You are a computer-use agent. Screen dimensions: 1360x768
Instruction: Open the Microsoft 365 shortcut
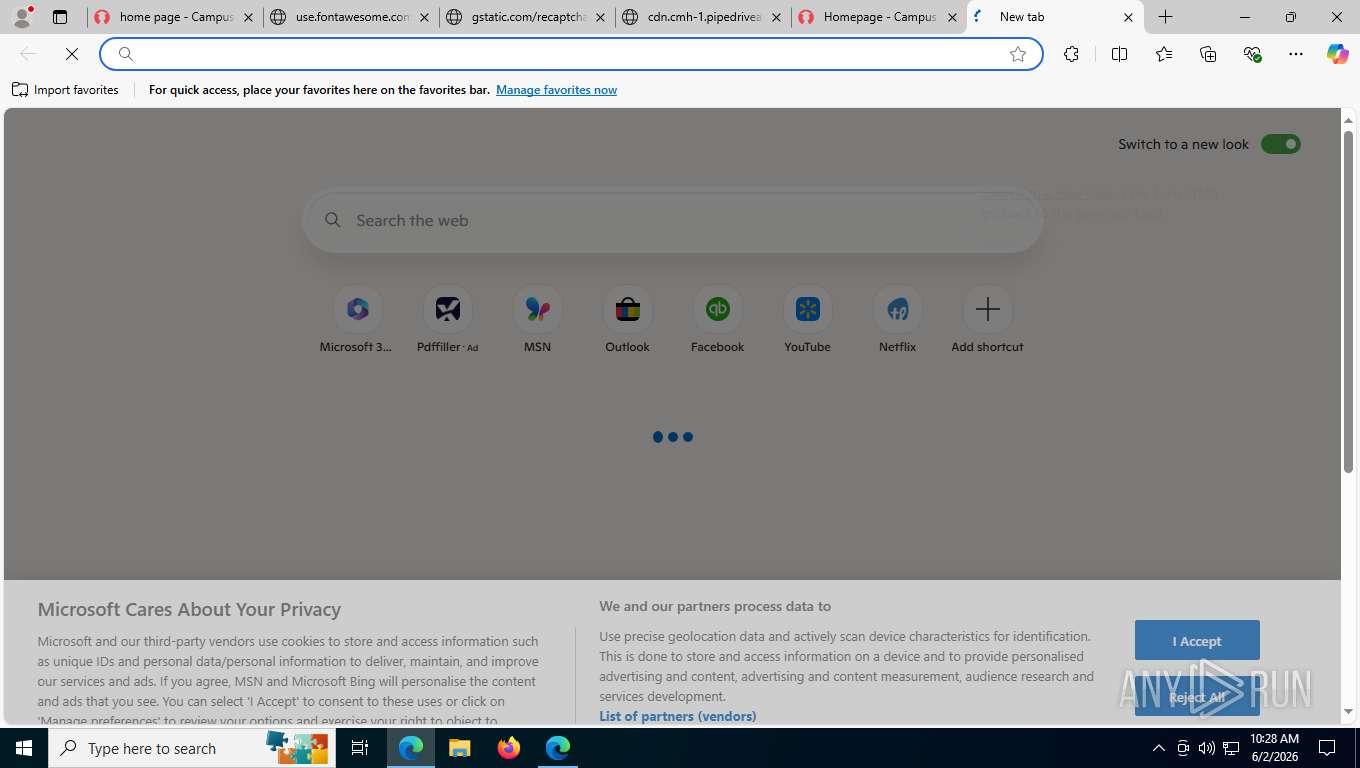click(357, 320)
